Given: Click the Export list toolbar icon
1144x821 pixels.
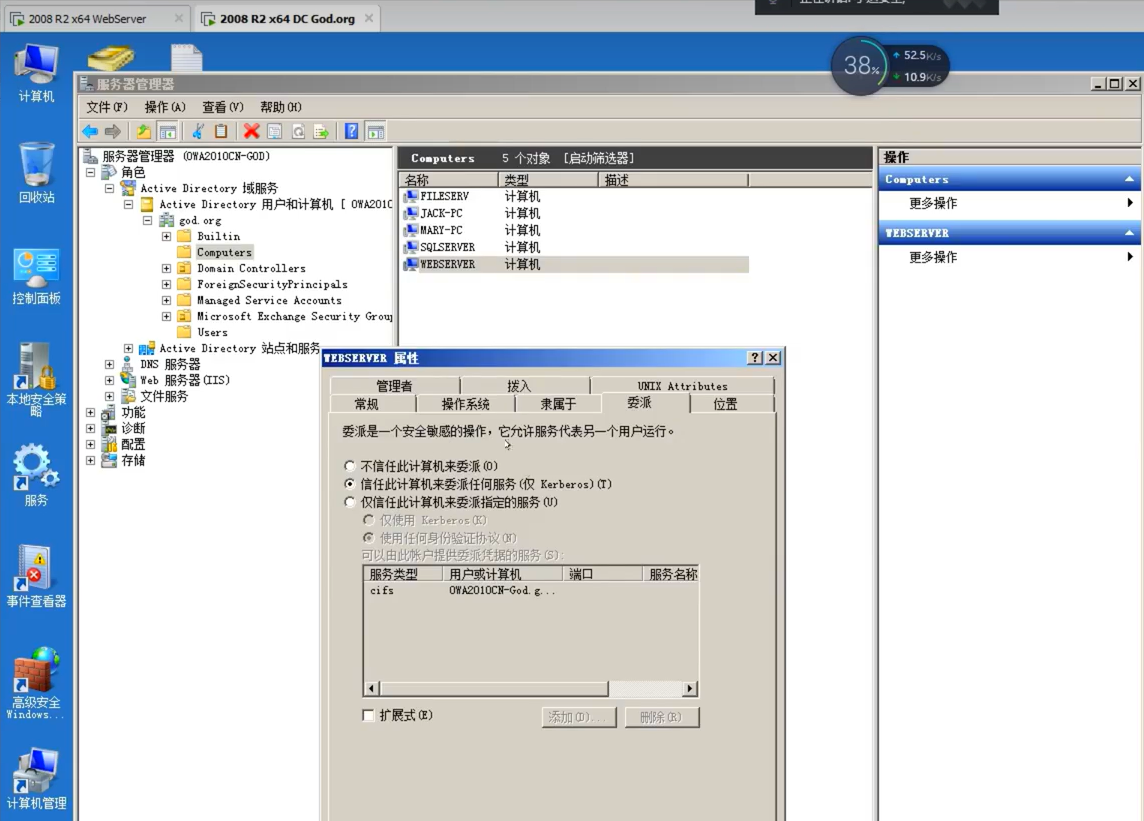Looking at the screenshot, I should point(321,131).
